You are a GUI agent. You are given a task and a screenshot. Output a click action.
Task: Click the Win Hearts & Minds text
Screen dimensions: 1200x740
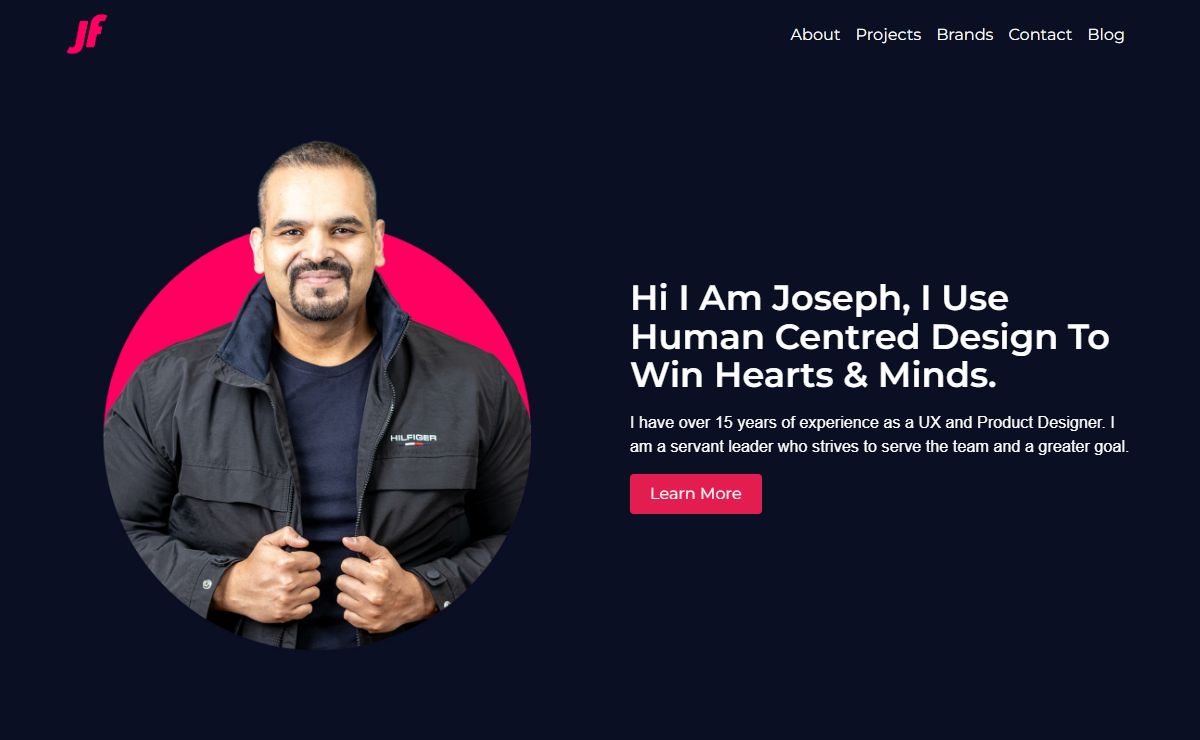coord(814,376)
